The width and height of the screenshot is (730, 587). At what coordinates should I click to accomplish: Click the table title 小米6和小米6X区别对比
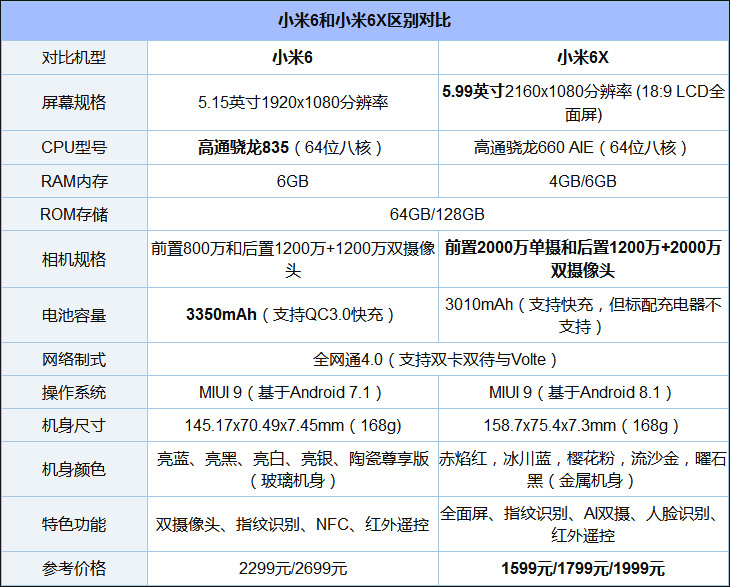[365, 21]
